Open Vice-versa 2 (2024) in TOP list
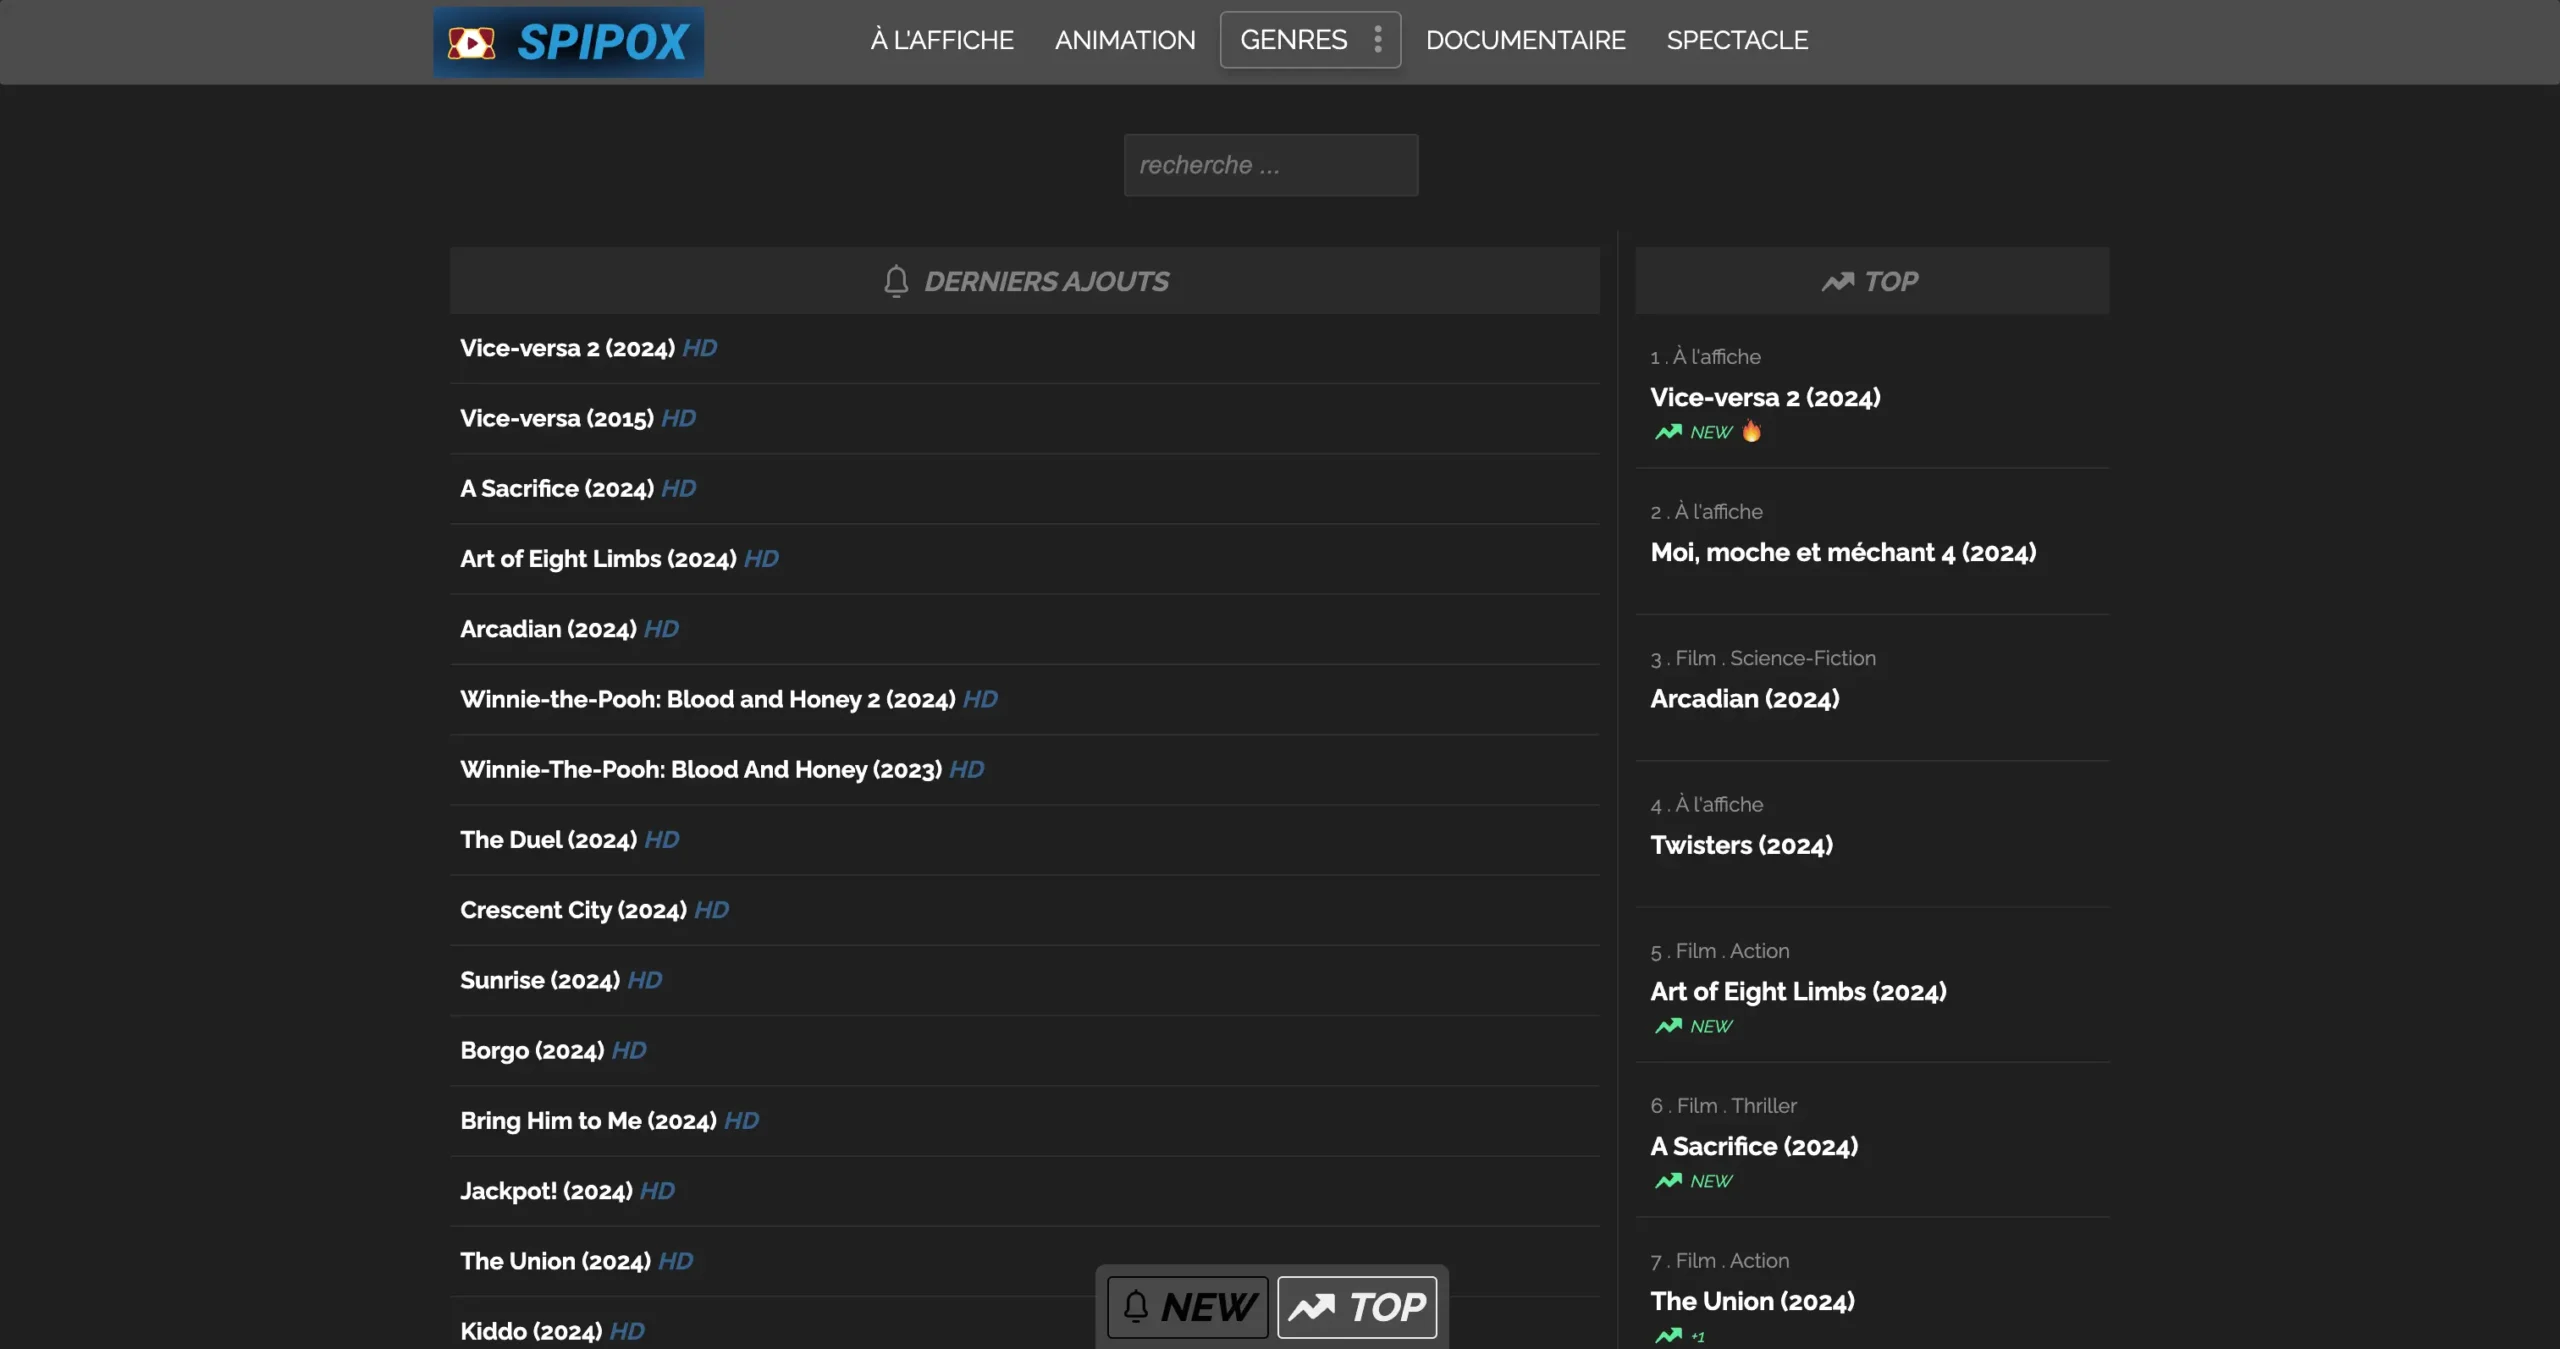 tap(1765, 397)
